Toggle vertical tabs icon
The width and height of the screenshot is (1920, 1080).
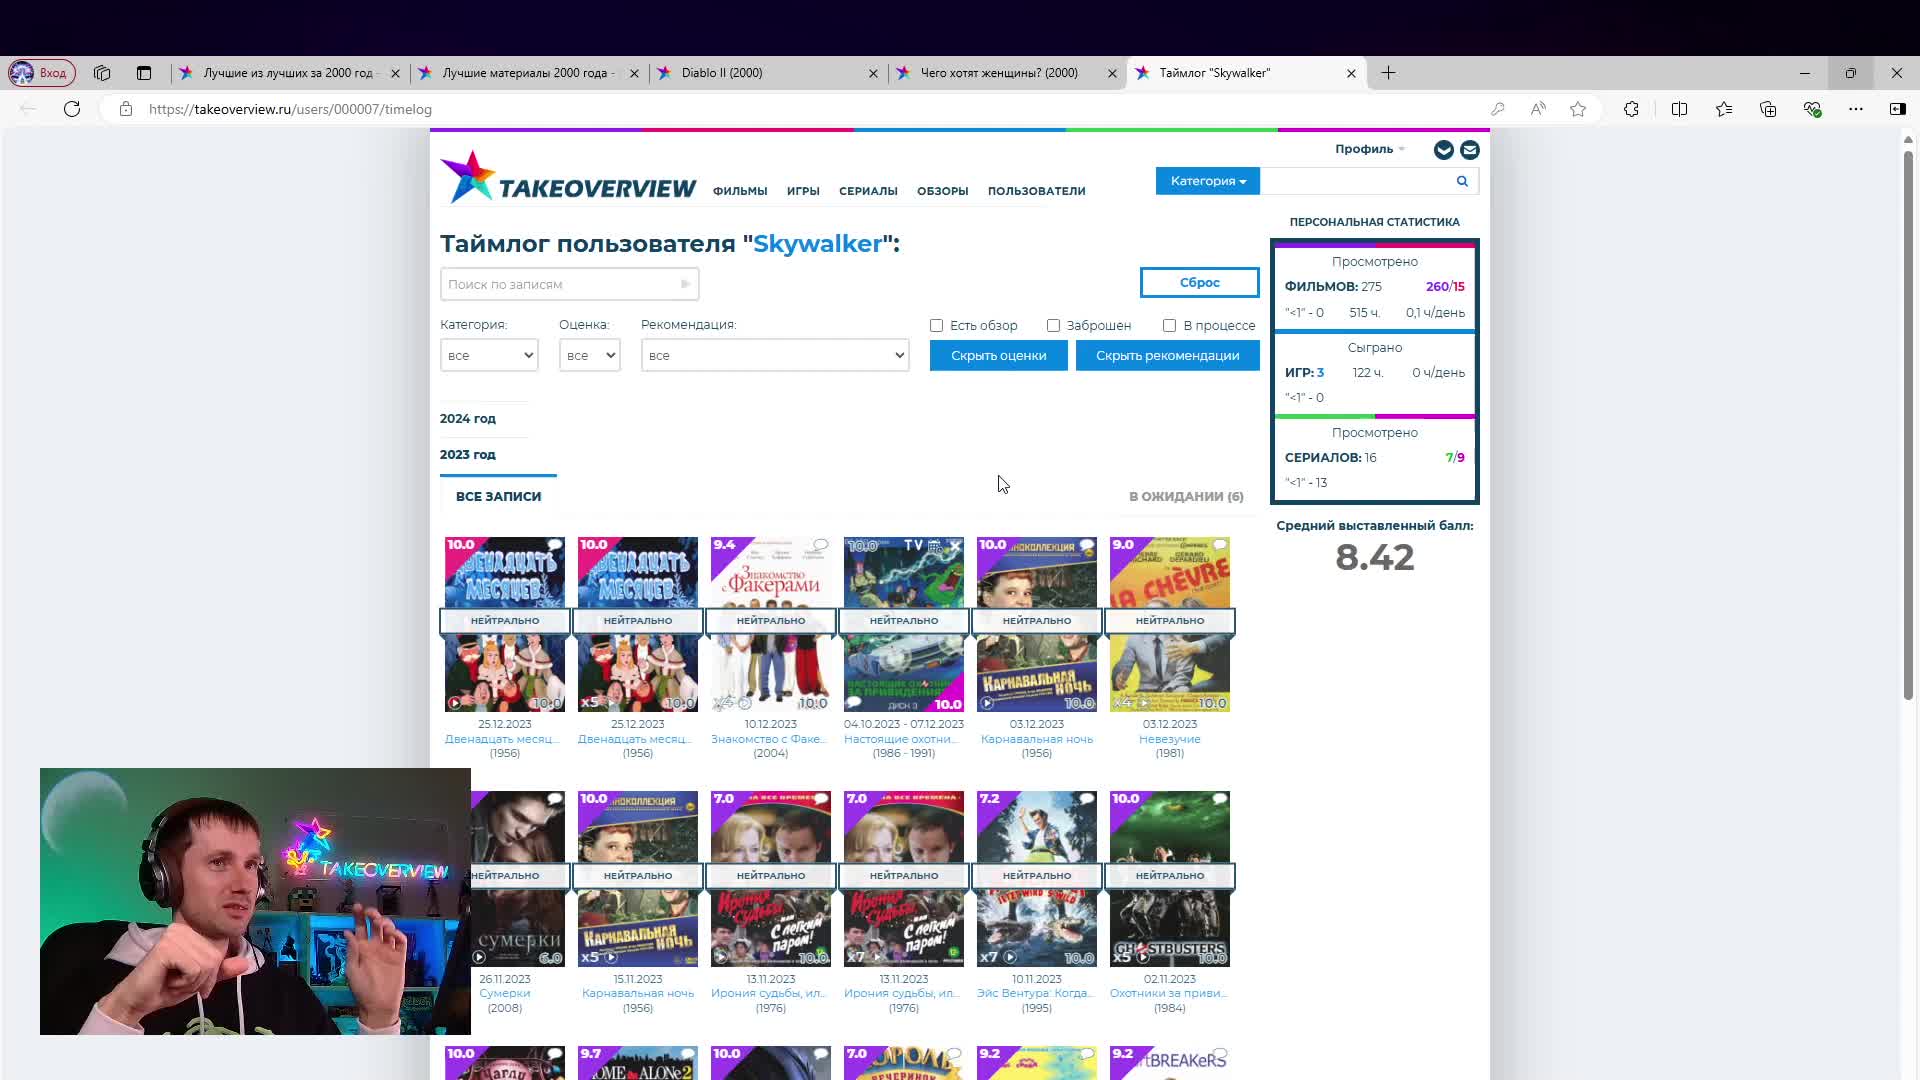click(144, 73)
